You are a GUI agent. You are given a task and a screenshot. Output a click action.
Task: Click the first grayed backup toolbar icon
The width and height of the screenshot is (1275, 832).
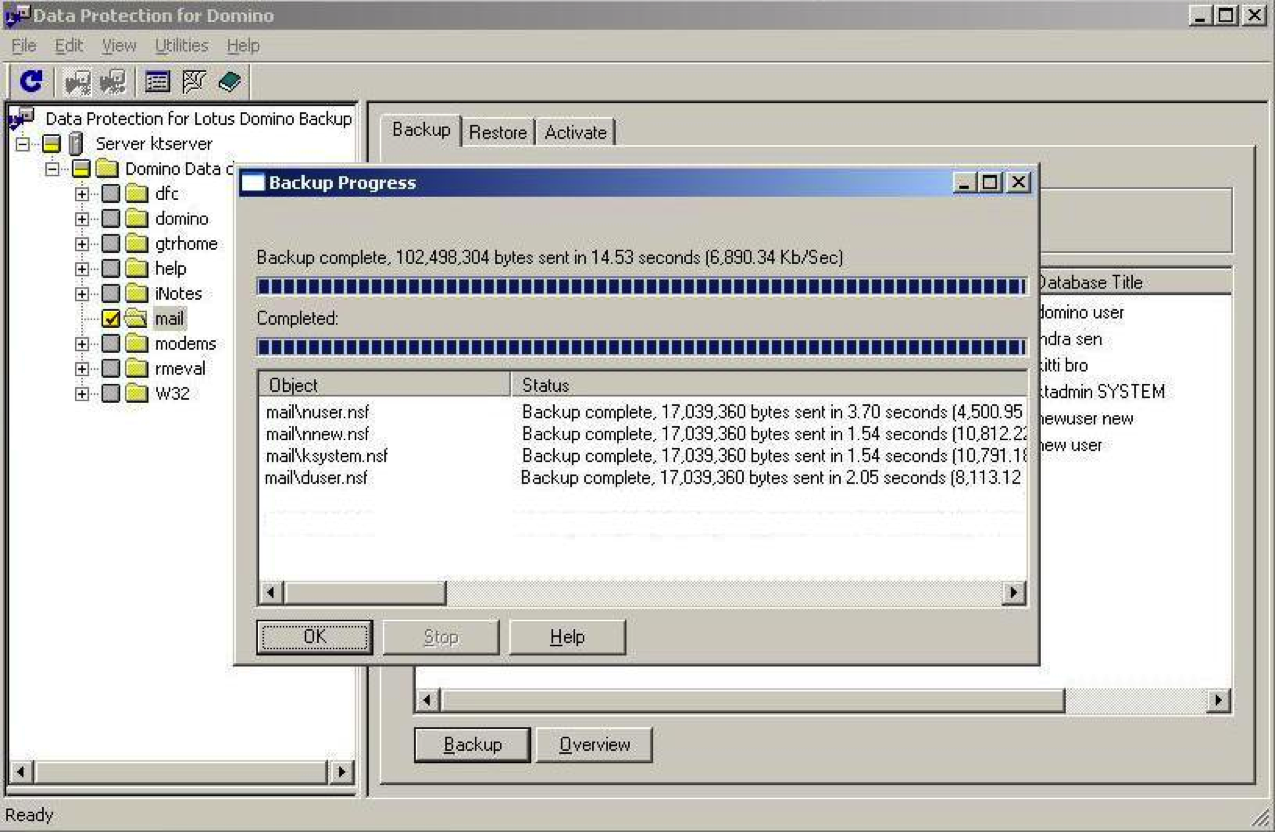pos(78,82)
